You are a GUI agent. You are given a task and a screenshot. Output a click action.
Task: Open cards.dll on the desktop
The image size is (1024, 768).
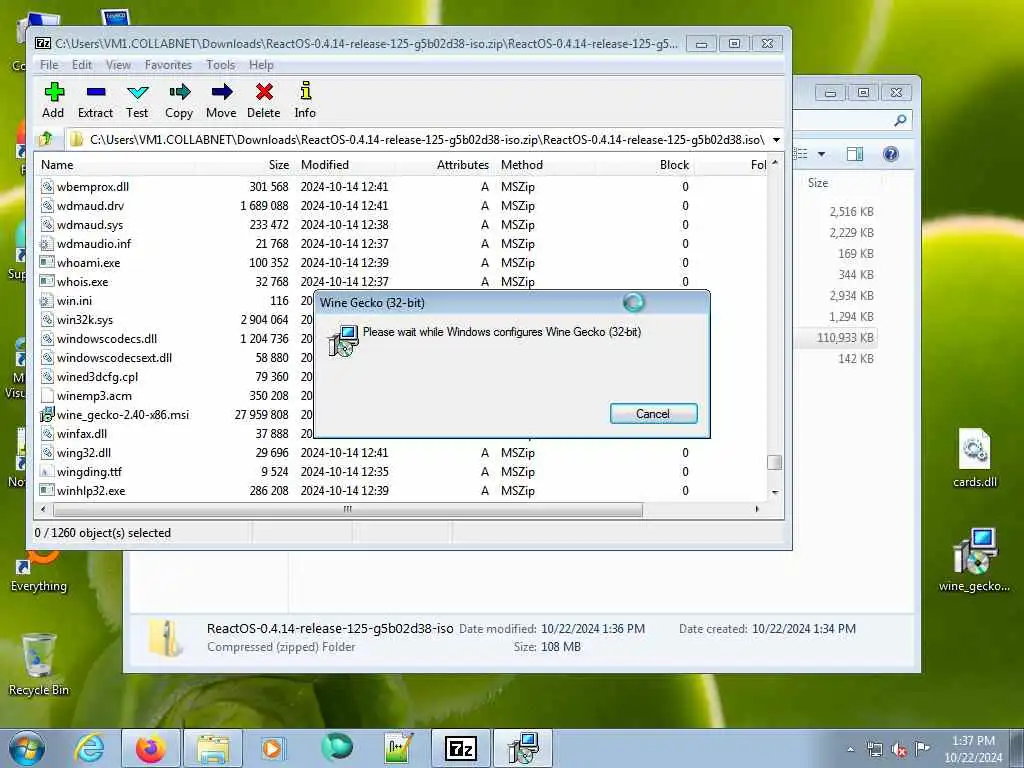tap(975, 458)
